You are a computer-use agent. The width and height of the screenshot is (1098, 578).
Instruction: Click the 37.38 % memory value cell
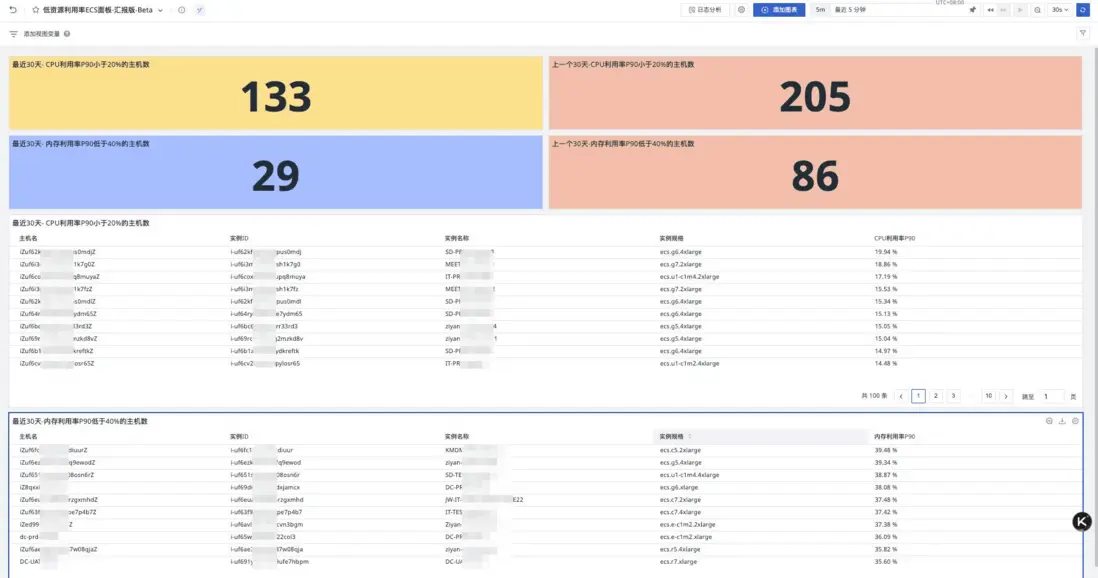point(886,525)
